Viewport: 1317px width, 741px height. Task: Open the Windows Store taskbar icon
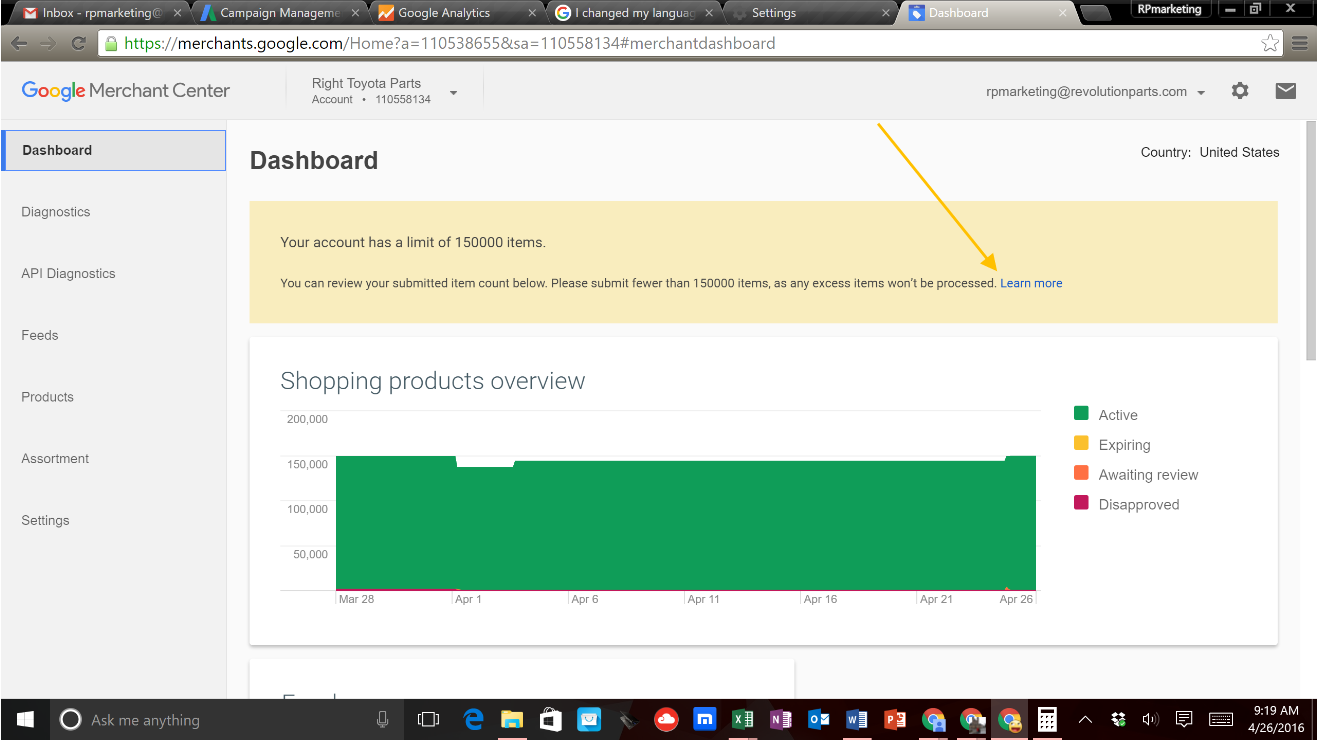[x=550, y=720]
